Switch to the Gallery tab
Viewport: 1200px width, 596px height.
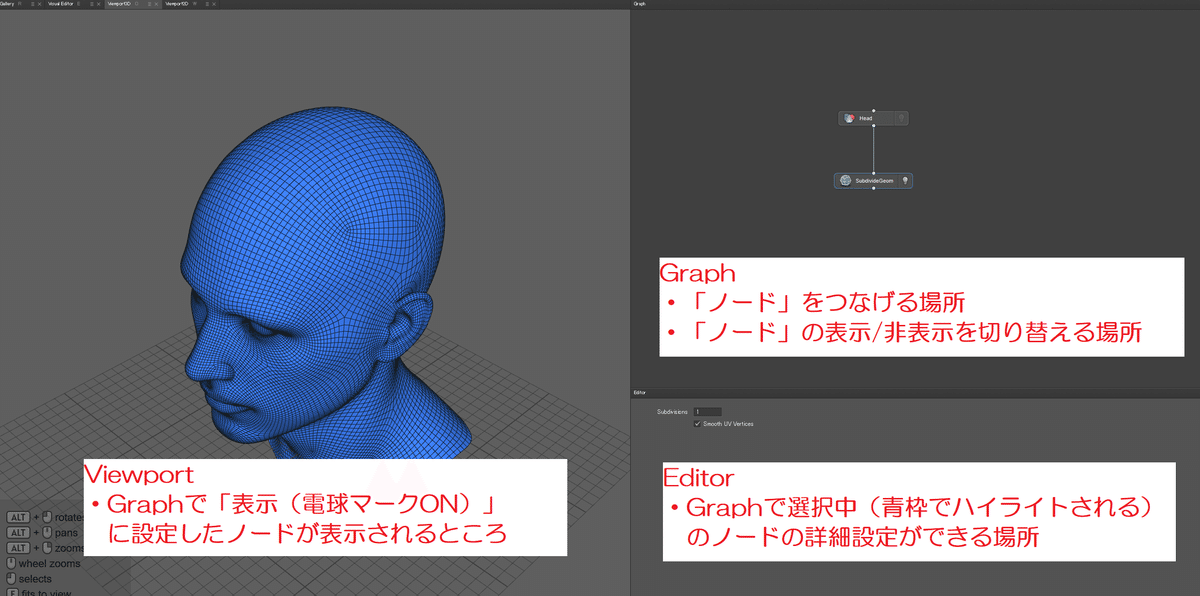[x=7, y=4]
